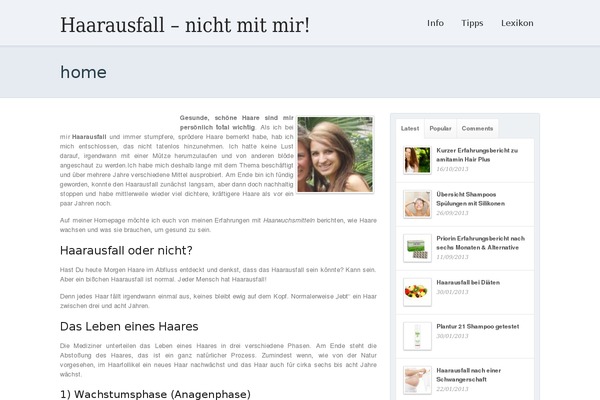The width and height of the screenshot is (600, 400).
Task: Click the date 11/09/2013
Action: (x=452, y=257)
